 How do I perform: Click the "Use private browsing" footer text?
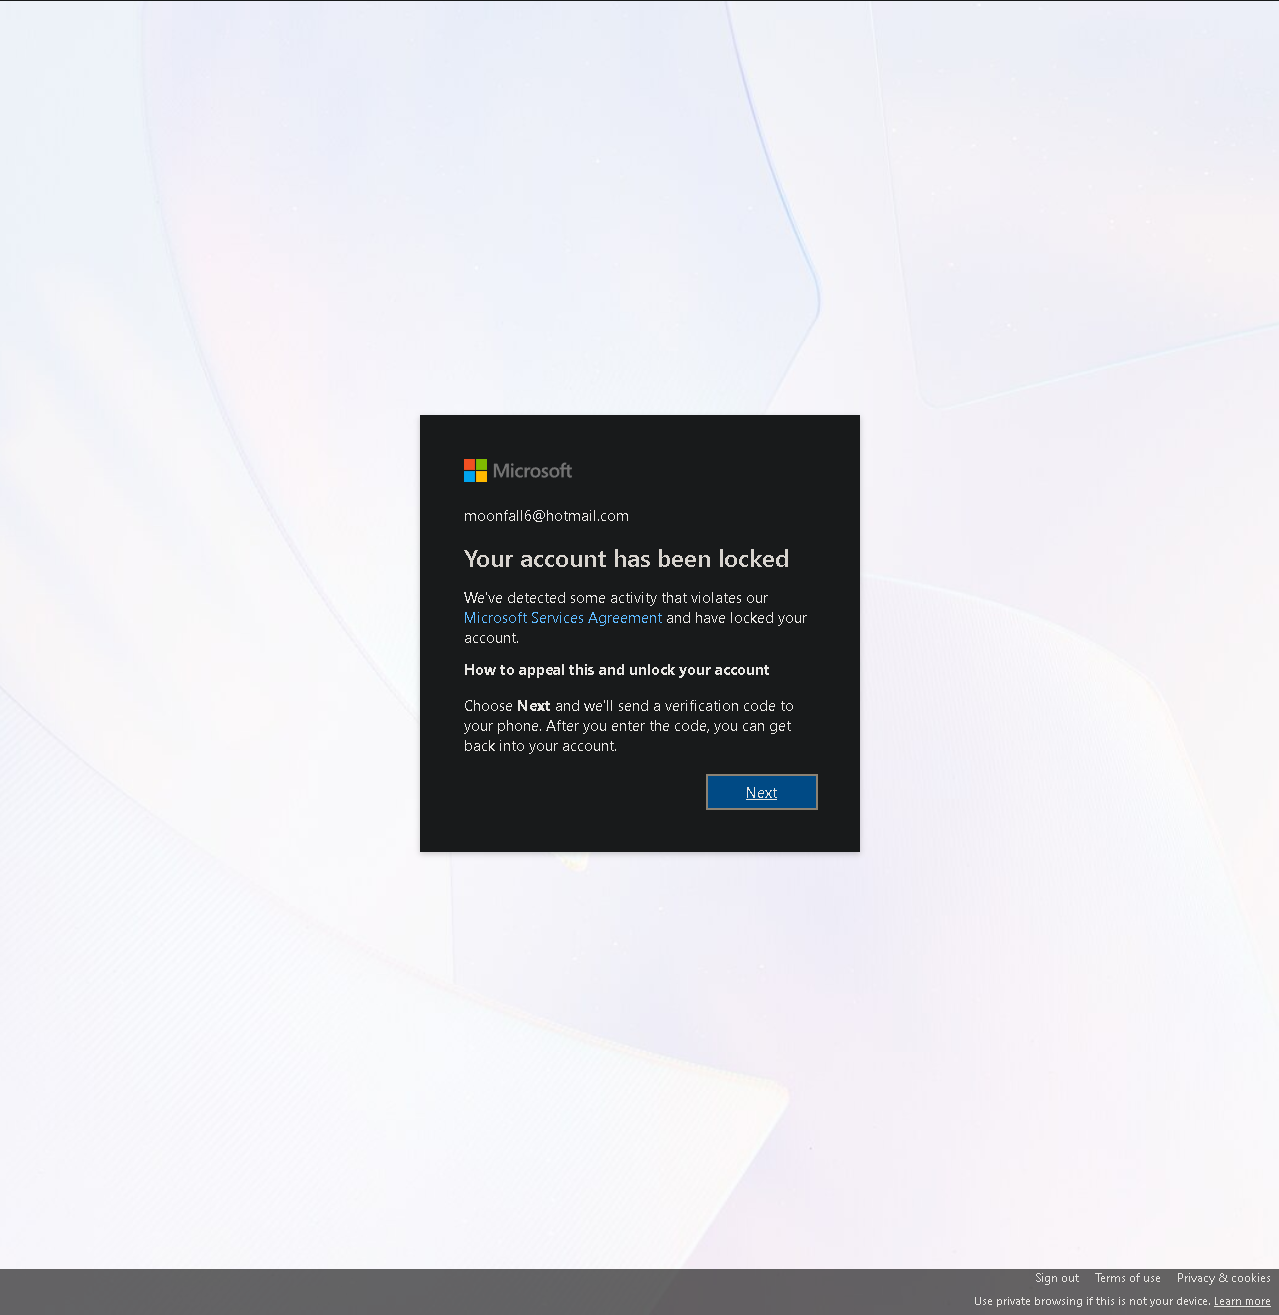tap(1092, 1301)
